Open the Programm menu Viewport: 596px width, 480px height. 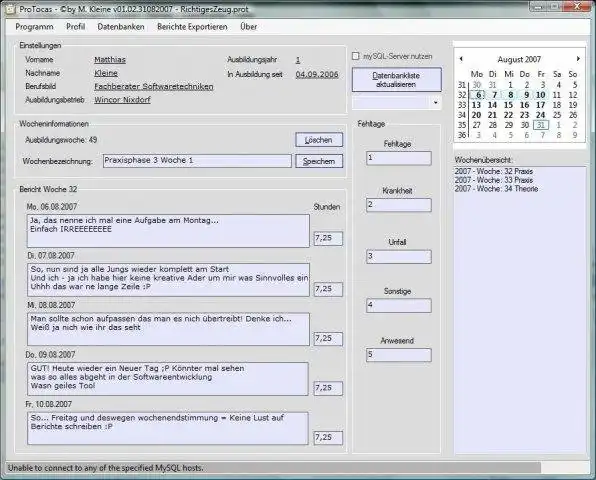(34, 27)
